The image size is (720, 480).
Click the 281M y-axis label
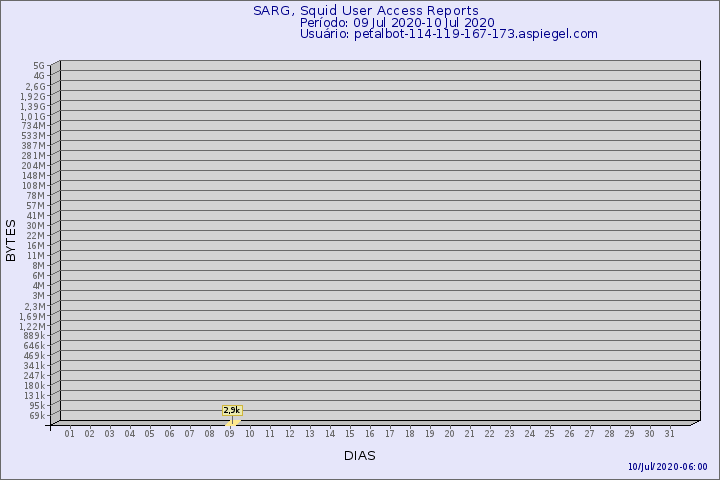[x=34, y=156]
